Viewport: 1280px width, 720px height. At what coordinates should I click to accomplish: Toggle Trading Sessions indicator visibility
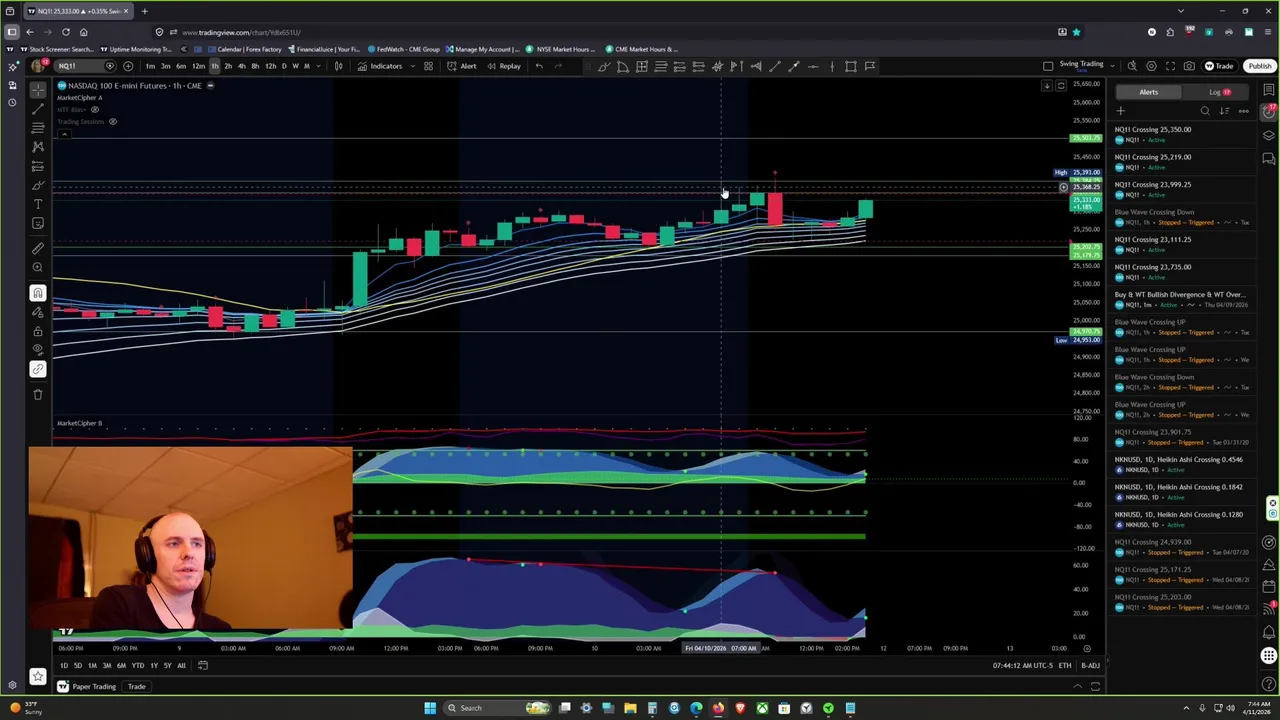click(x=113, y=121)
